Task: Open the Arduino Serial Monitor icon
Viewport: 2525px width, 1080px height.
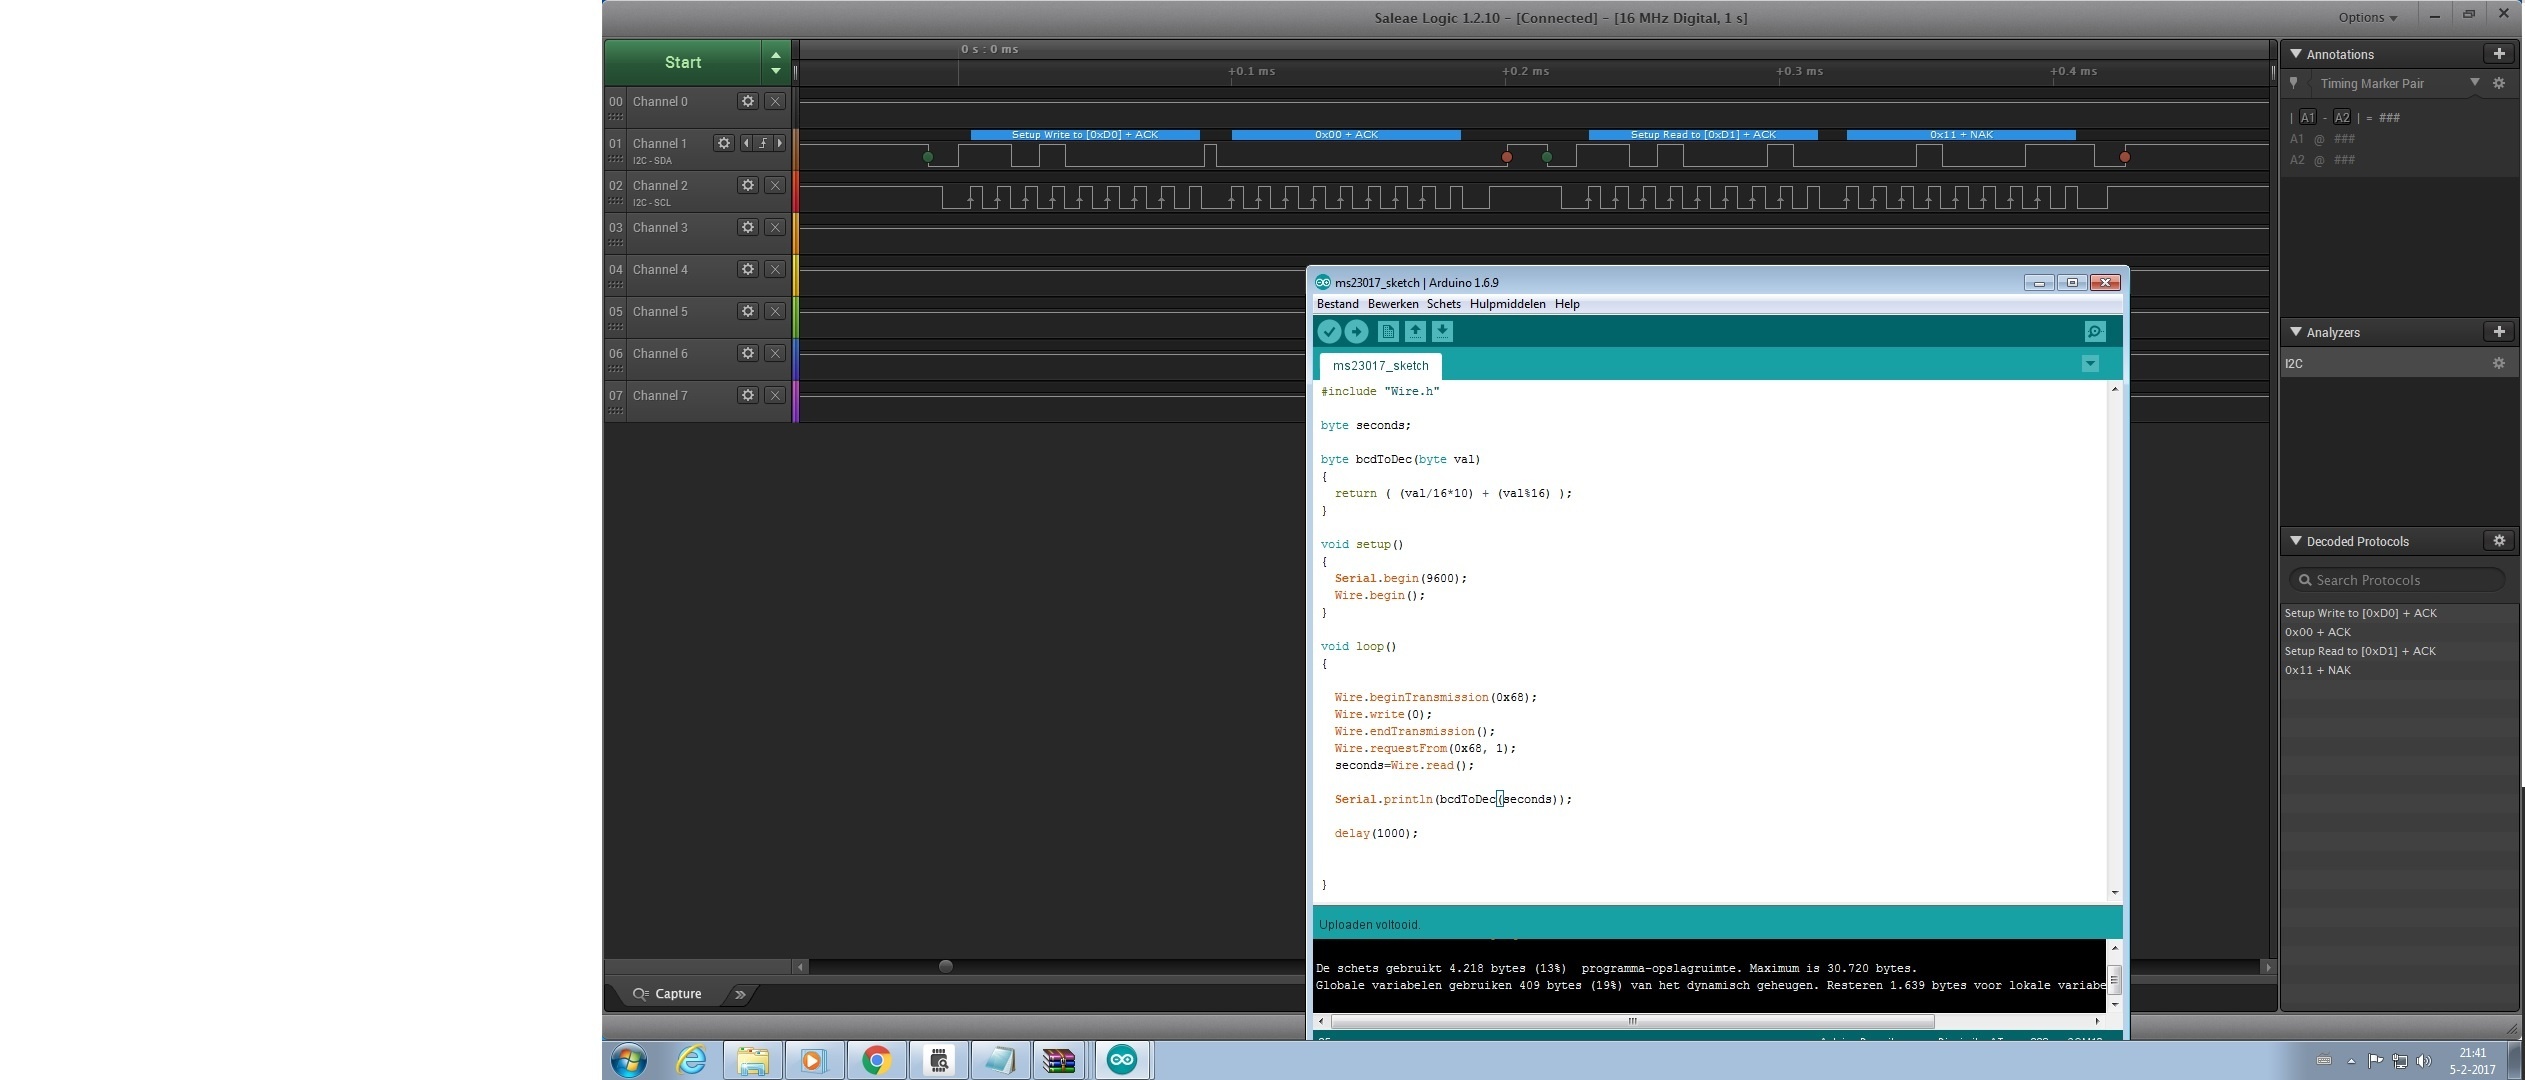Action: [x=2095, y=332]
